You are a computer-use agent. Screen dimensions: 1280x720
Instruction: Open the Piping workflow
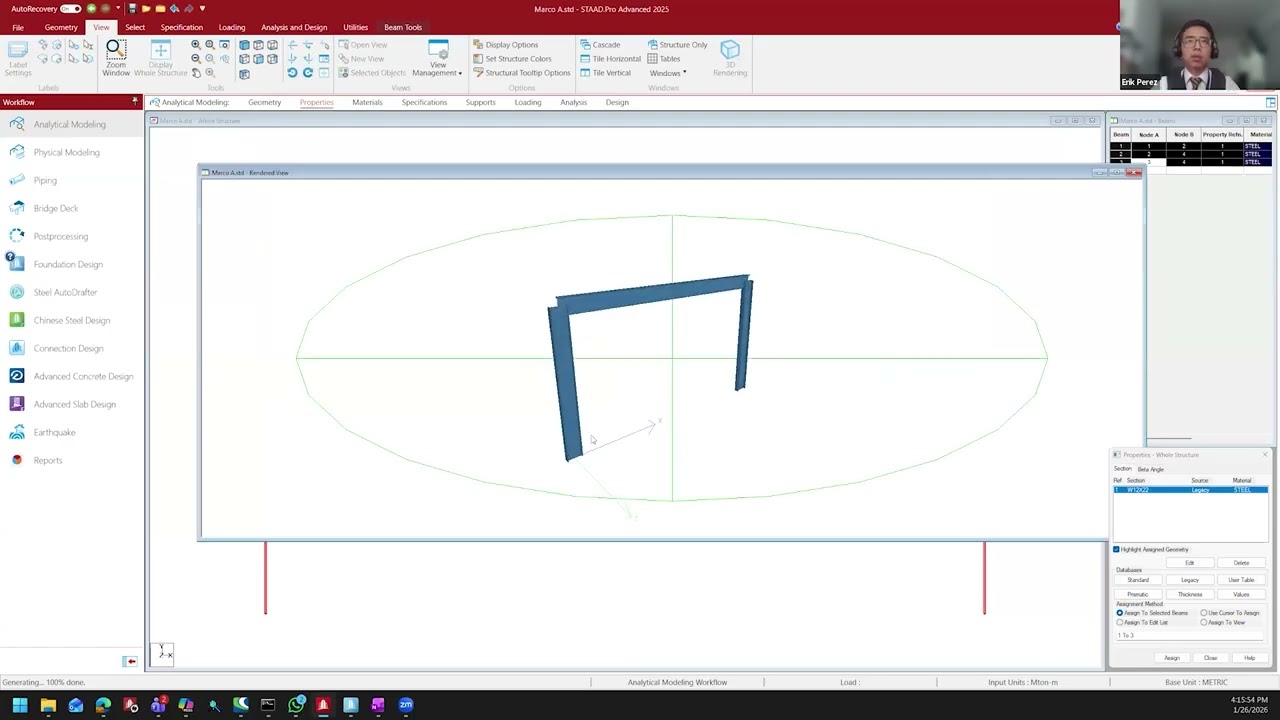tap(45, 180)
